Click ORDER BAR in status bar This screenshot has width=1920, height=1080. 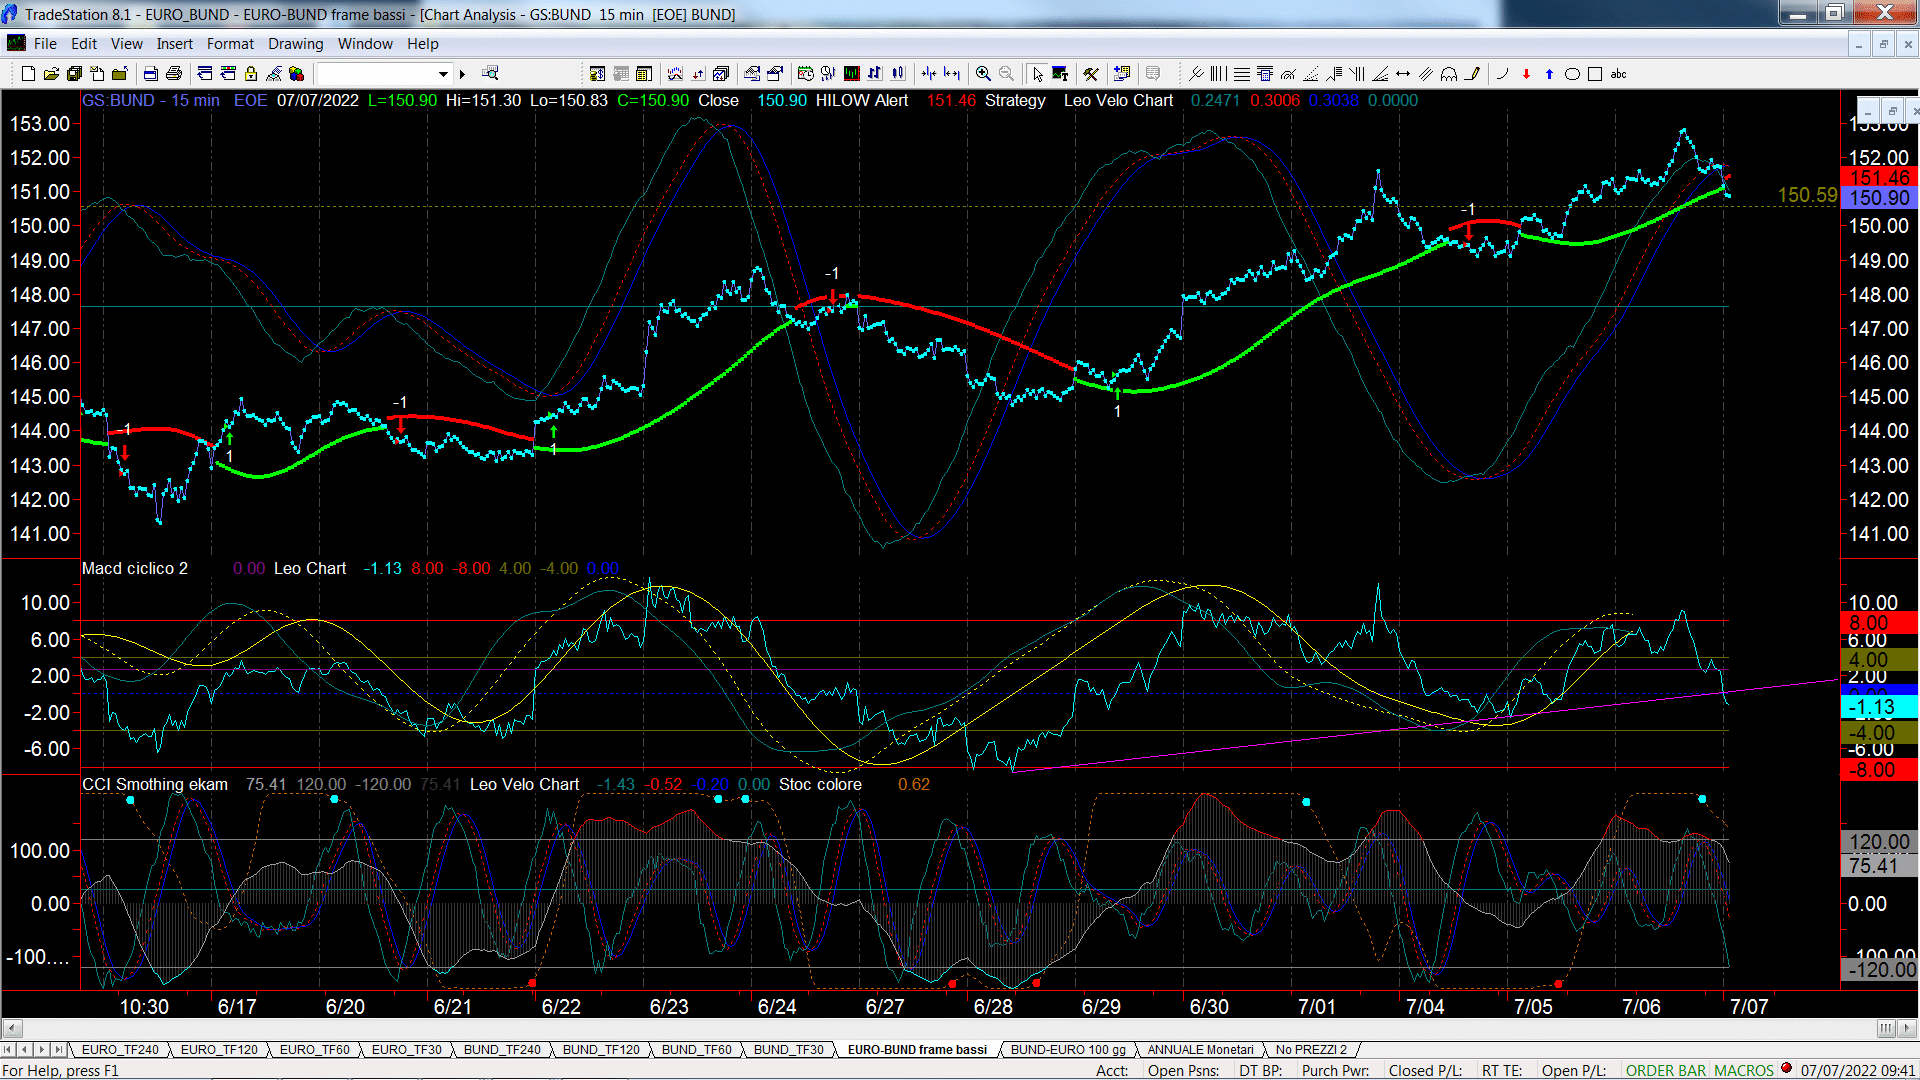(x=1666, y=1070)
